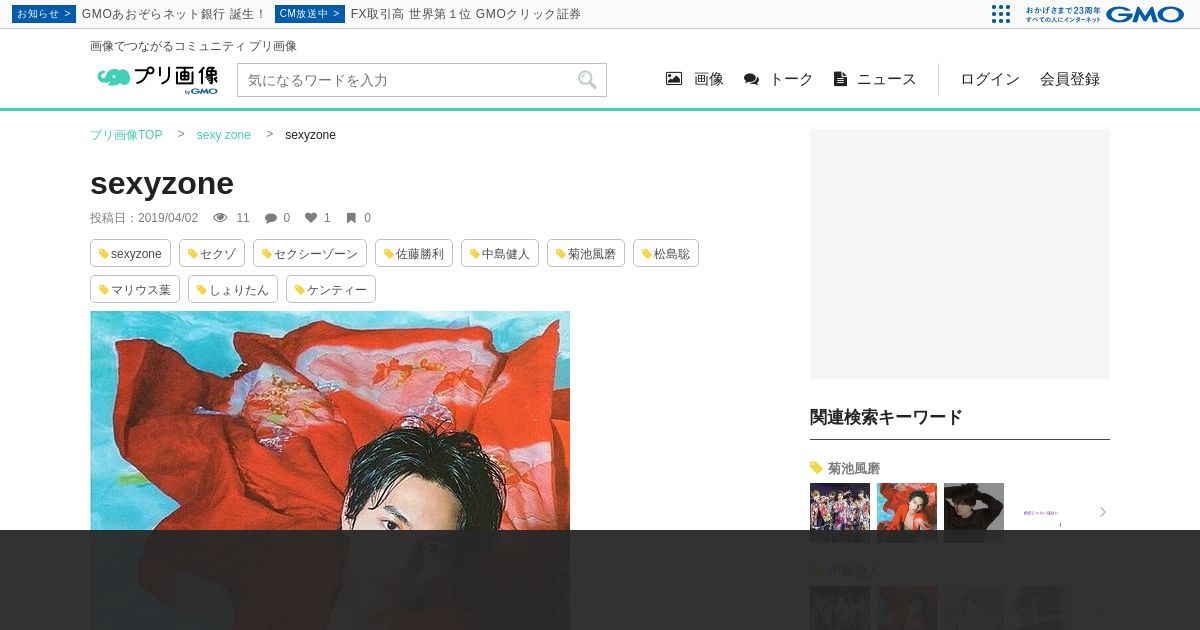This screenshot has height=630, width=1200.
Task: Click the heart like icon
Action: (311, 218)
